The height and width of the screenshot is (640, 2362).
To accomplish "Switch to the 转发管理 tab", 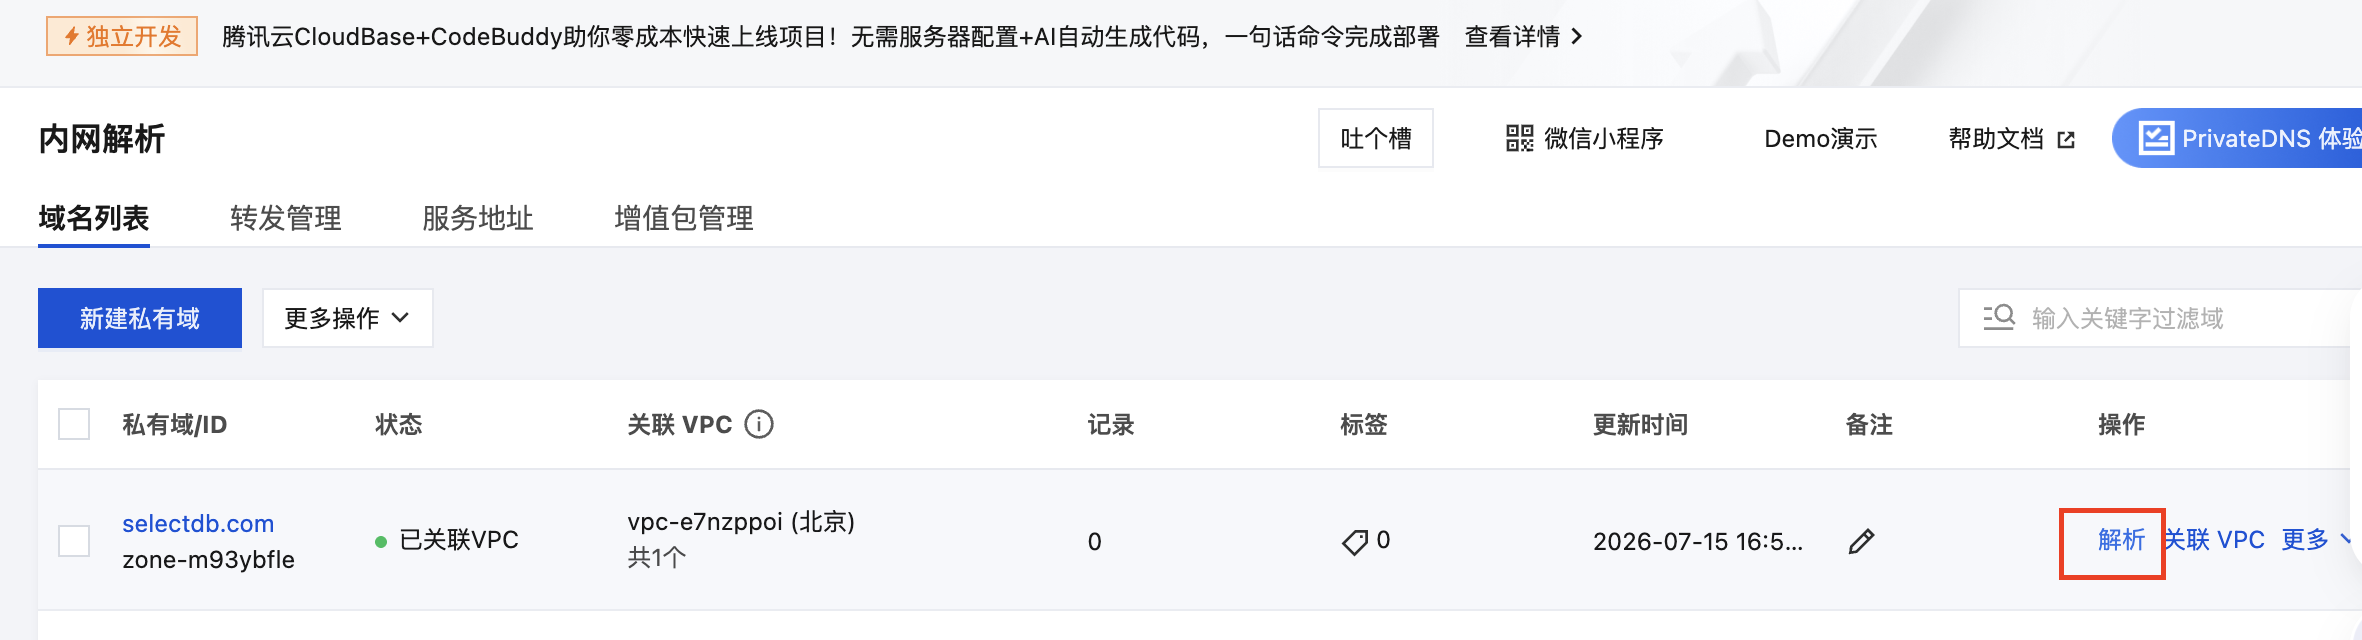I will (286, 218).
